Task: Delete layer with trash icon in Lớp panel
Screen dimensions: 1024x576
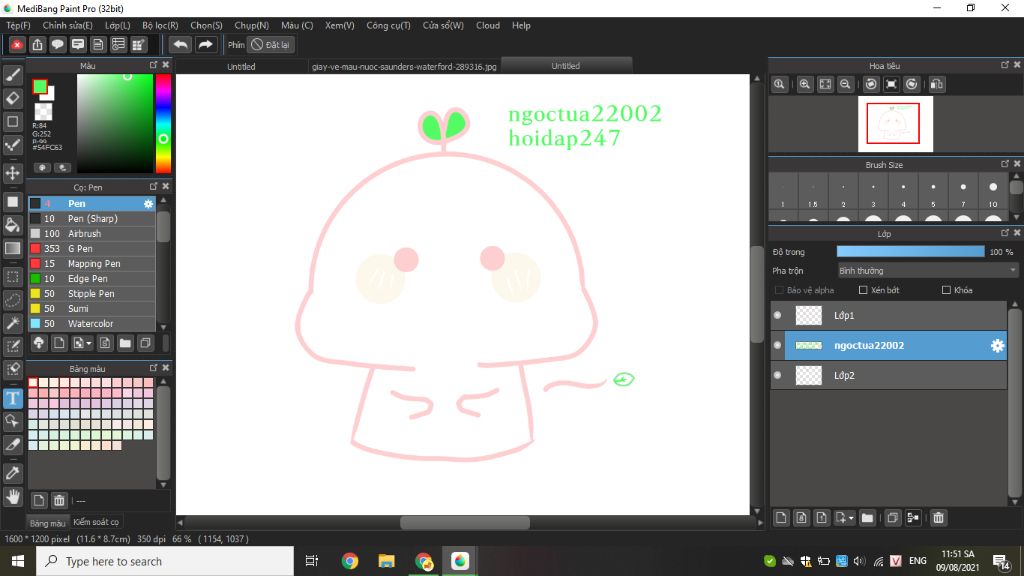Action: click(938, 518)
